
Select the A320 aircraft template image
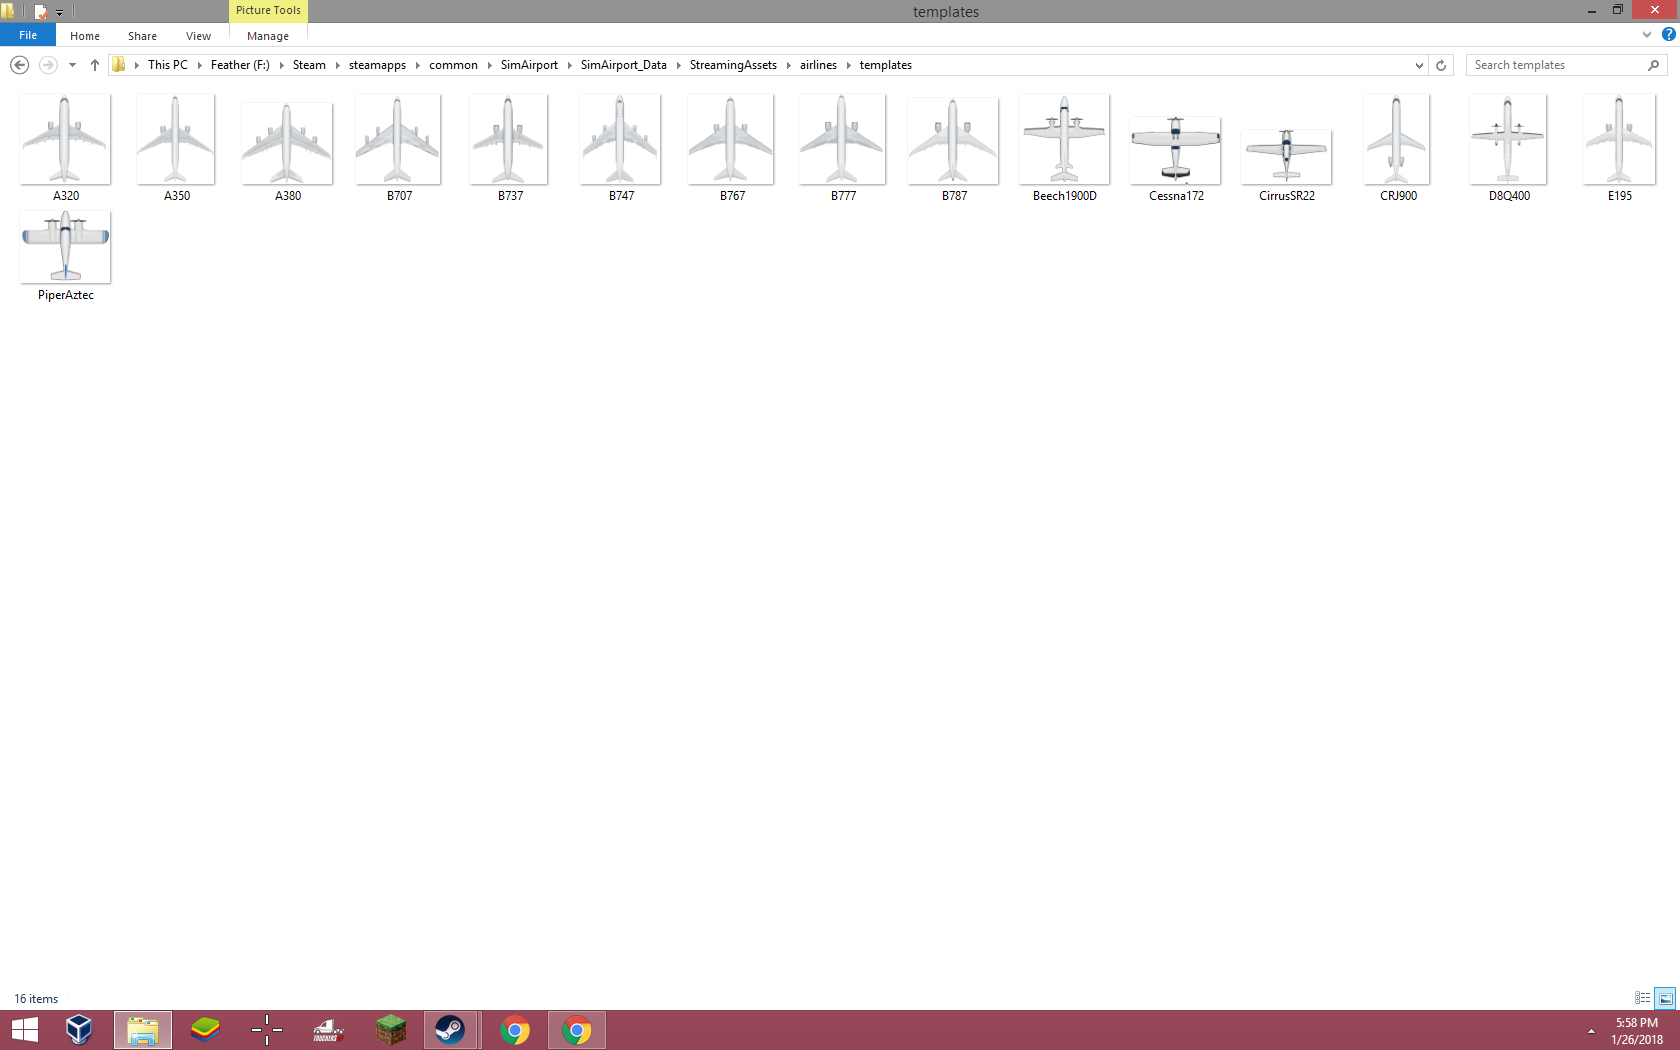click(x=65, y=140)
